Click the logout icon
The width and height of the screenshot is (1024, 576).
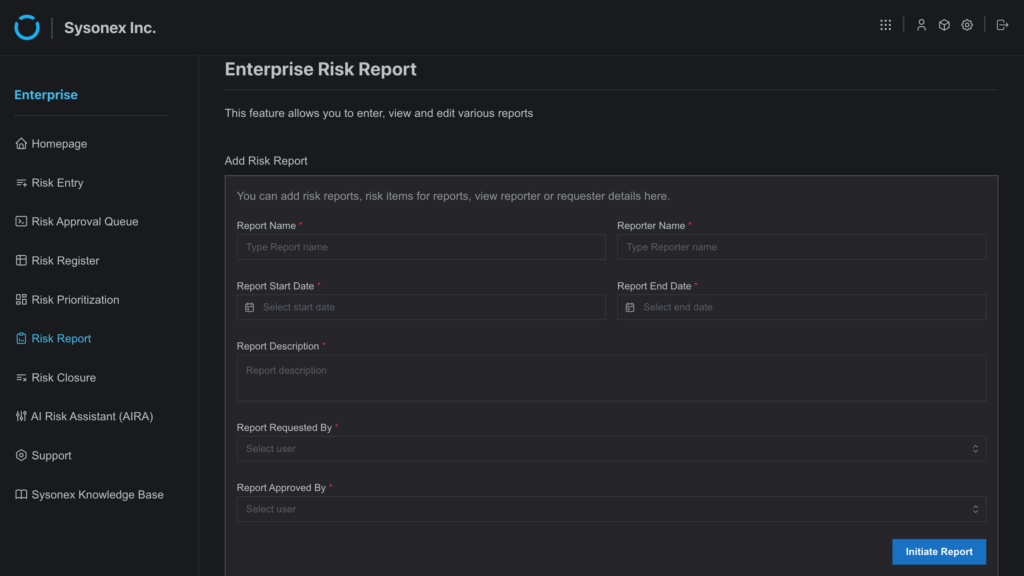pyautogui.click(x=1002, y=25)
